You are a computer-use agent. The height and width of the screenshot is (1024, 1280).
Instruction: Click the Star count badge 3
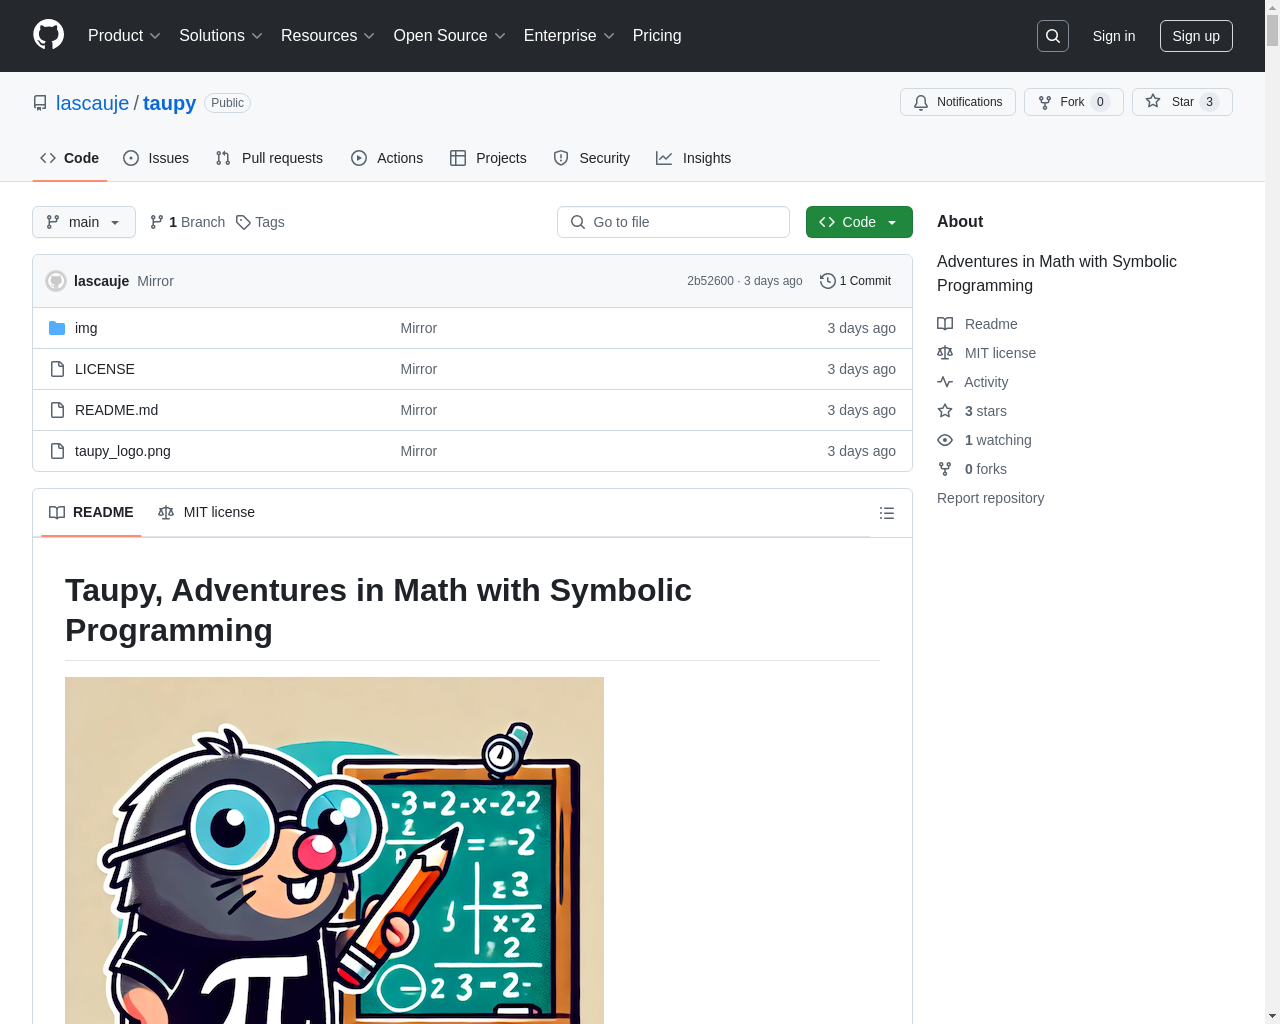coord(1209,102)
